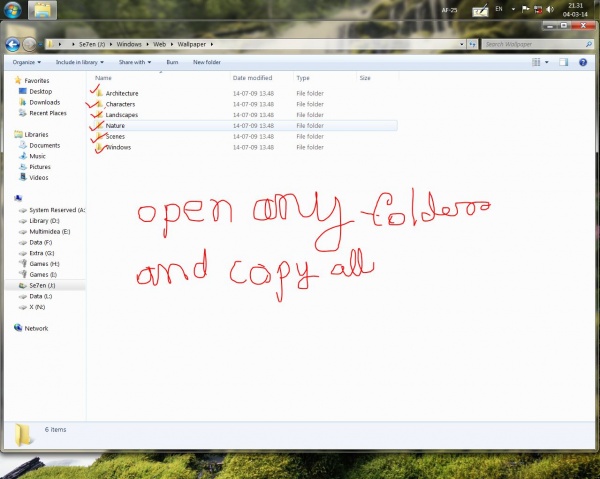Image resolution: width=600 pixels, height=479 pixels.
Task: Show hidden tray icons arrow
Action: 513,9
